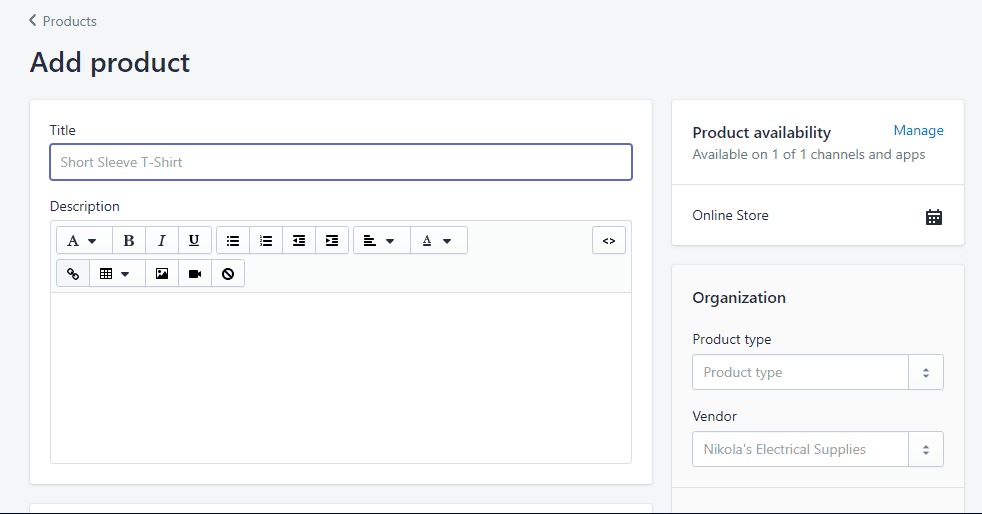Screen dimensions: 982x514
Task: Click the Product type field
Action: [x=800, y=373]
